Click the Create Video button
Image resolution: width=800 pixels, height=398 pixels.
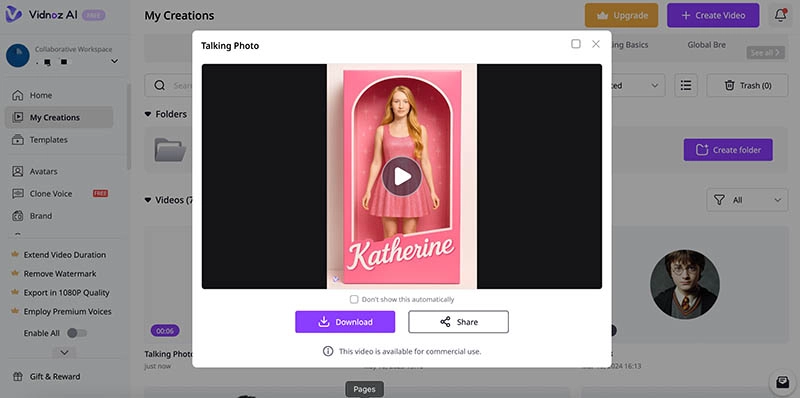(713, 15)
